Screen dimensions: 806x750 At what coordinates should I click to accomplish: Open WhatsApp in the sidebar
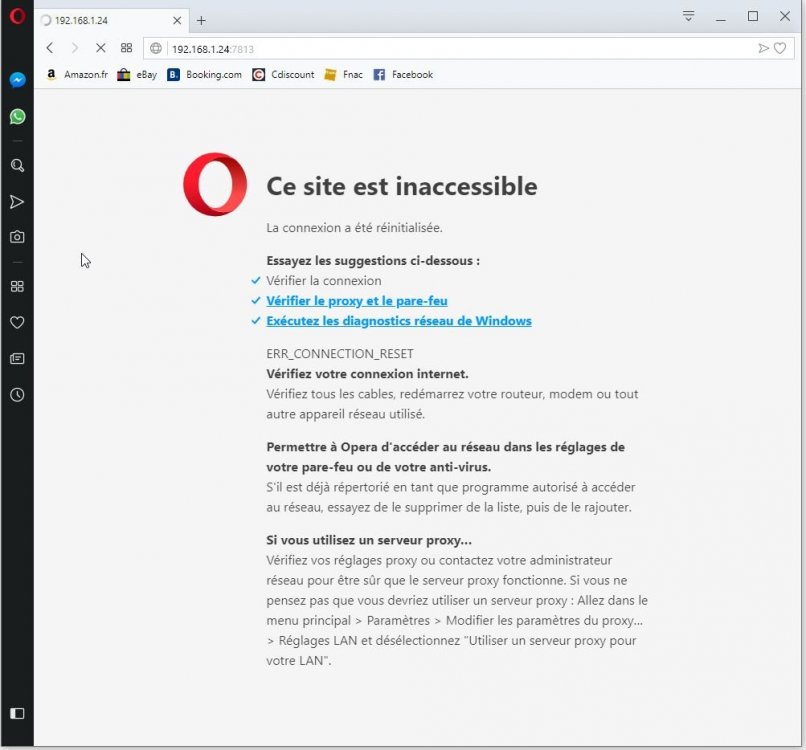17,117
